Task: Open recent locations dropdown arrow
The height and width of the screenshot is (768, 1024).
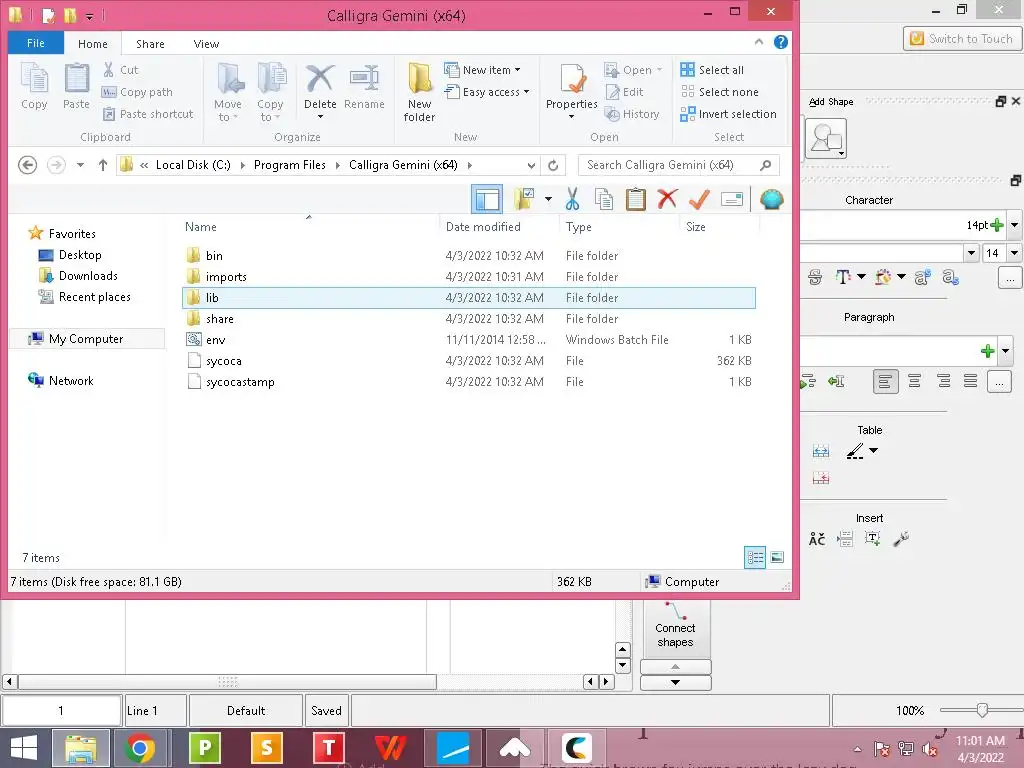Action: pos(80,165)
